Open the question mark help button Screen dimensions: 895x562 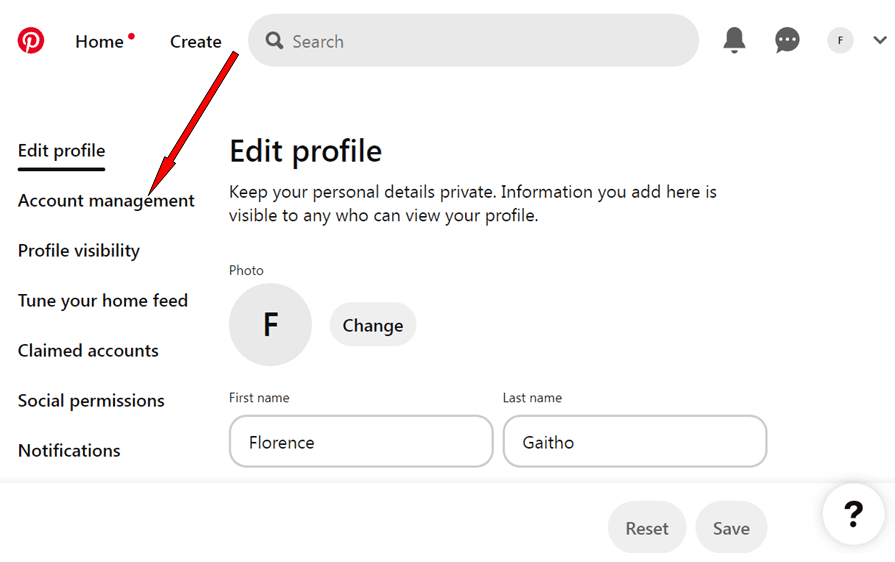(x=853, y=514)
